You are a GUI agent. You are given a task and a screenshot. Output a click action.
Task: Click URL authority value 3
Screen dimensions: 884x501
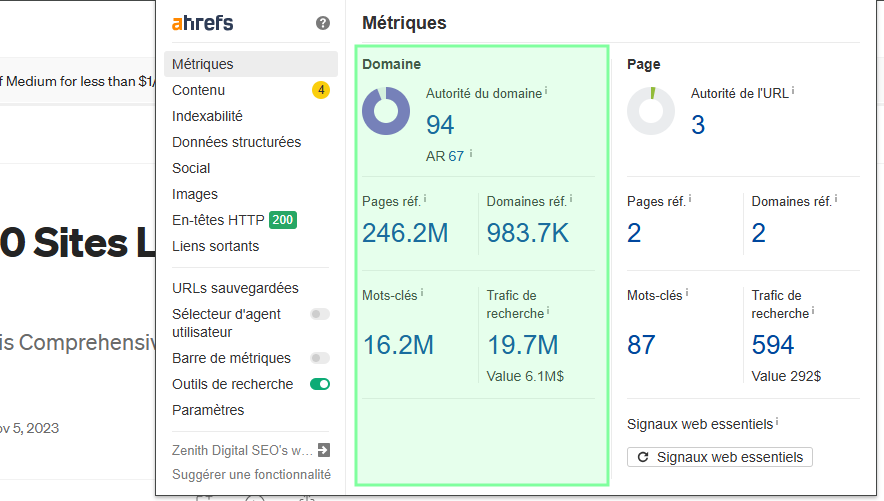click(698, 125)
